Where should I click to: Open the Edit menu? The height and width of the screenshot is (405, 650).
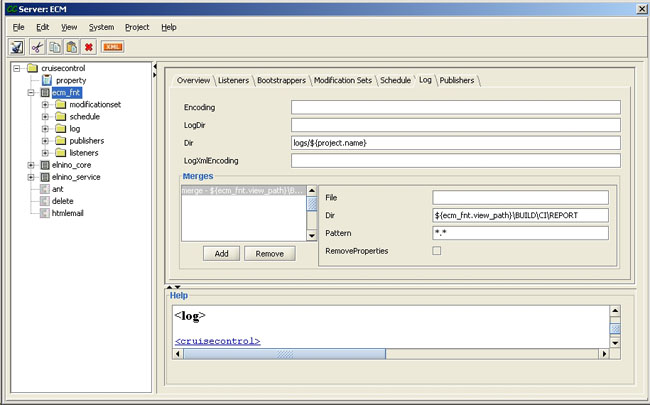43,27
